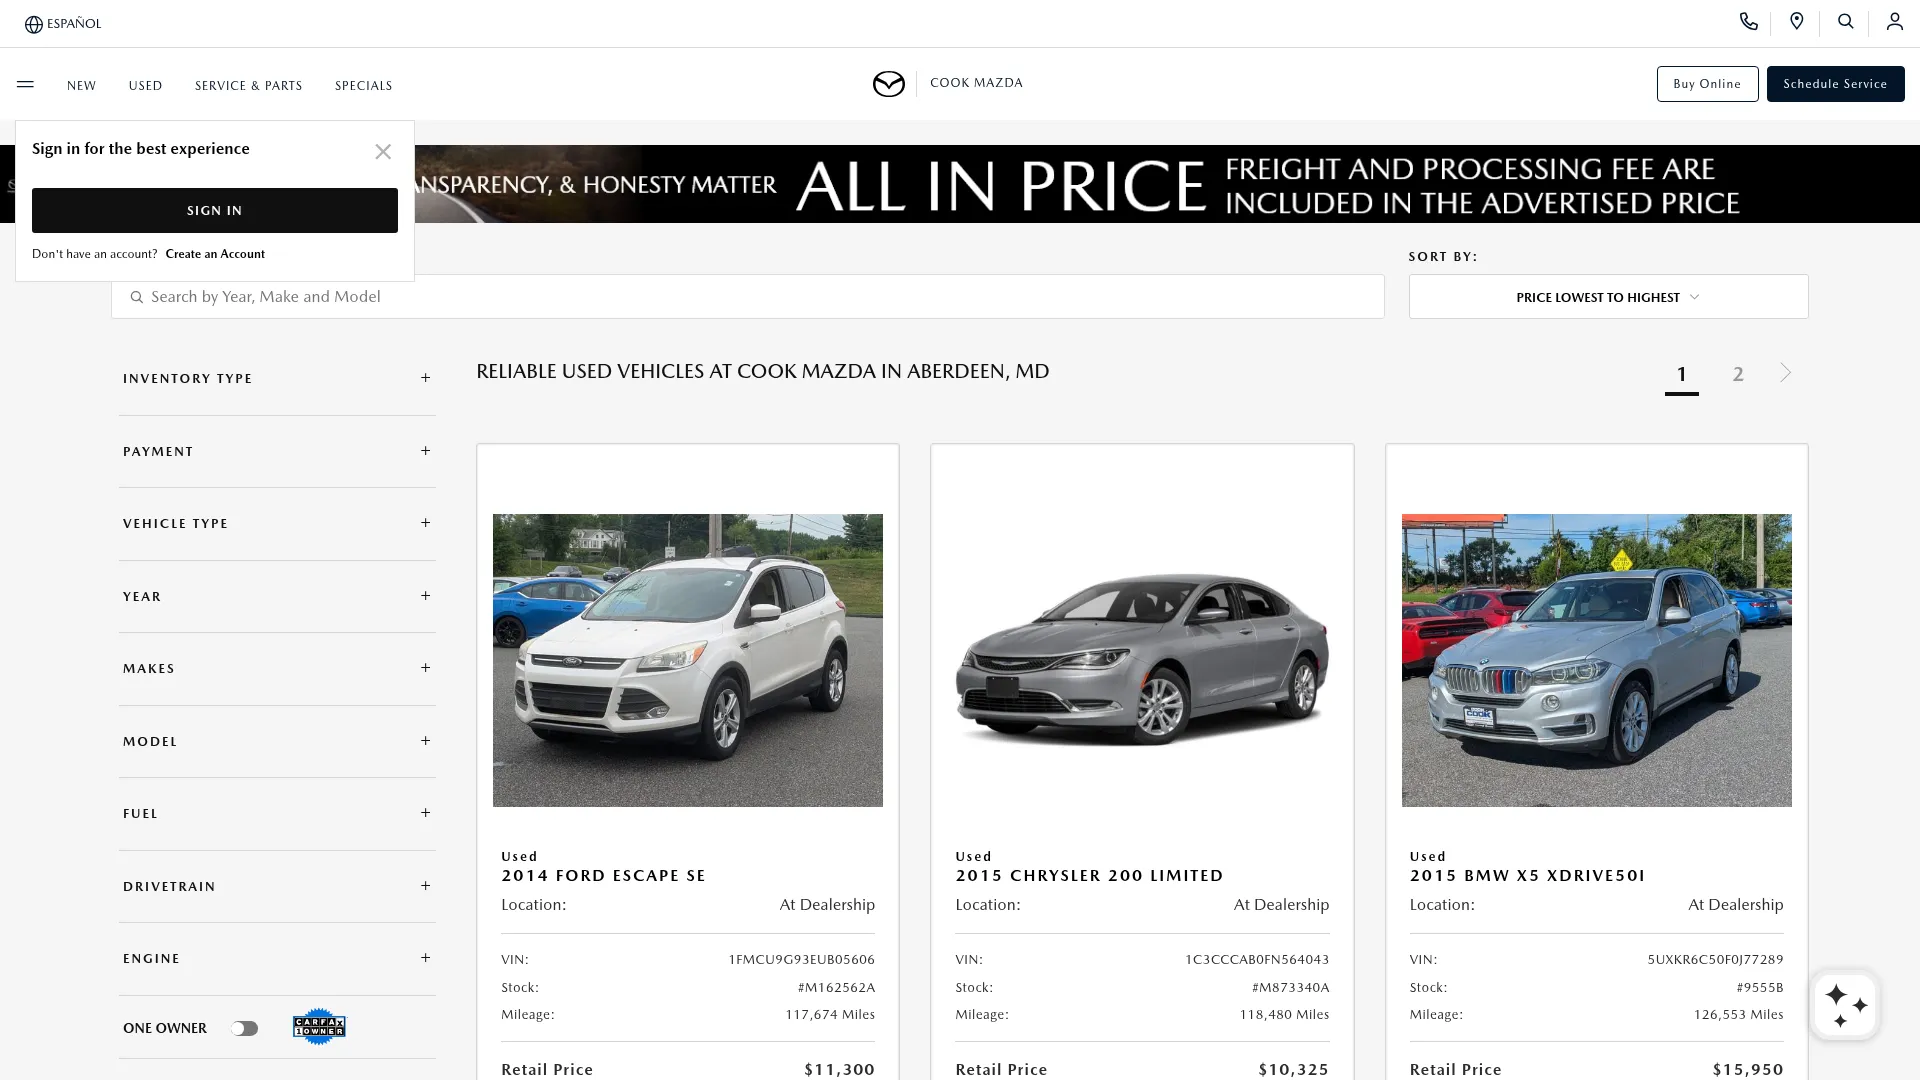1920x1080 pixels.
Task: Click the silver BMW X5 photo
Action: (x=1596, y=660)
